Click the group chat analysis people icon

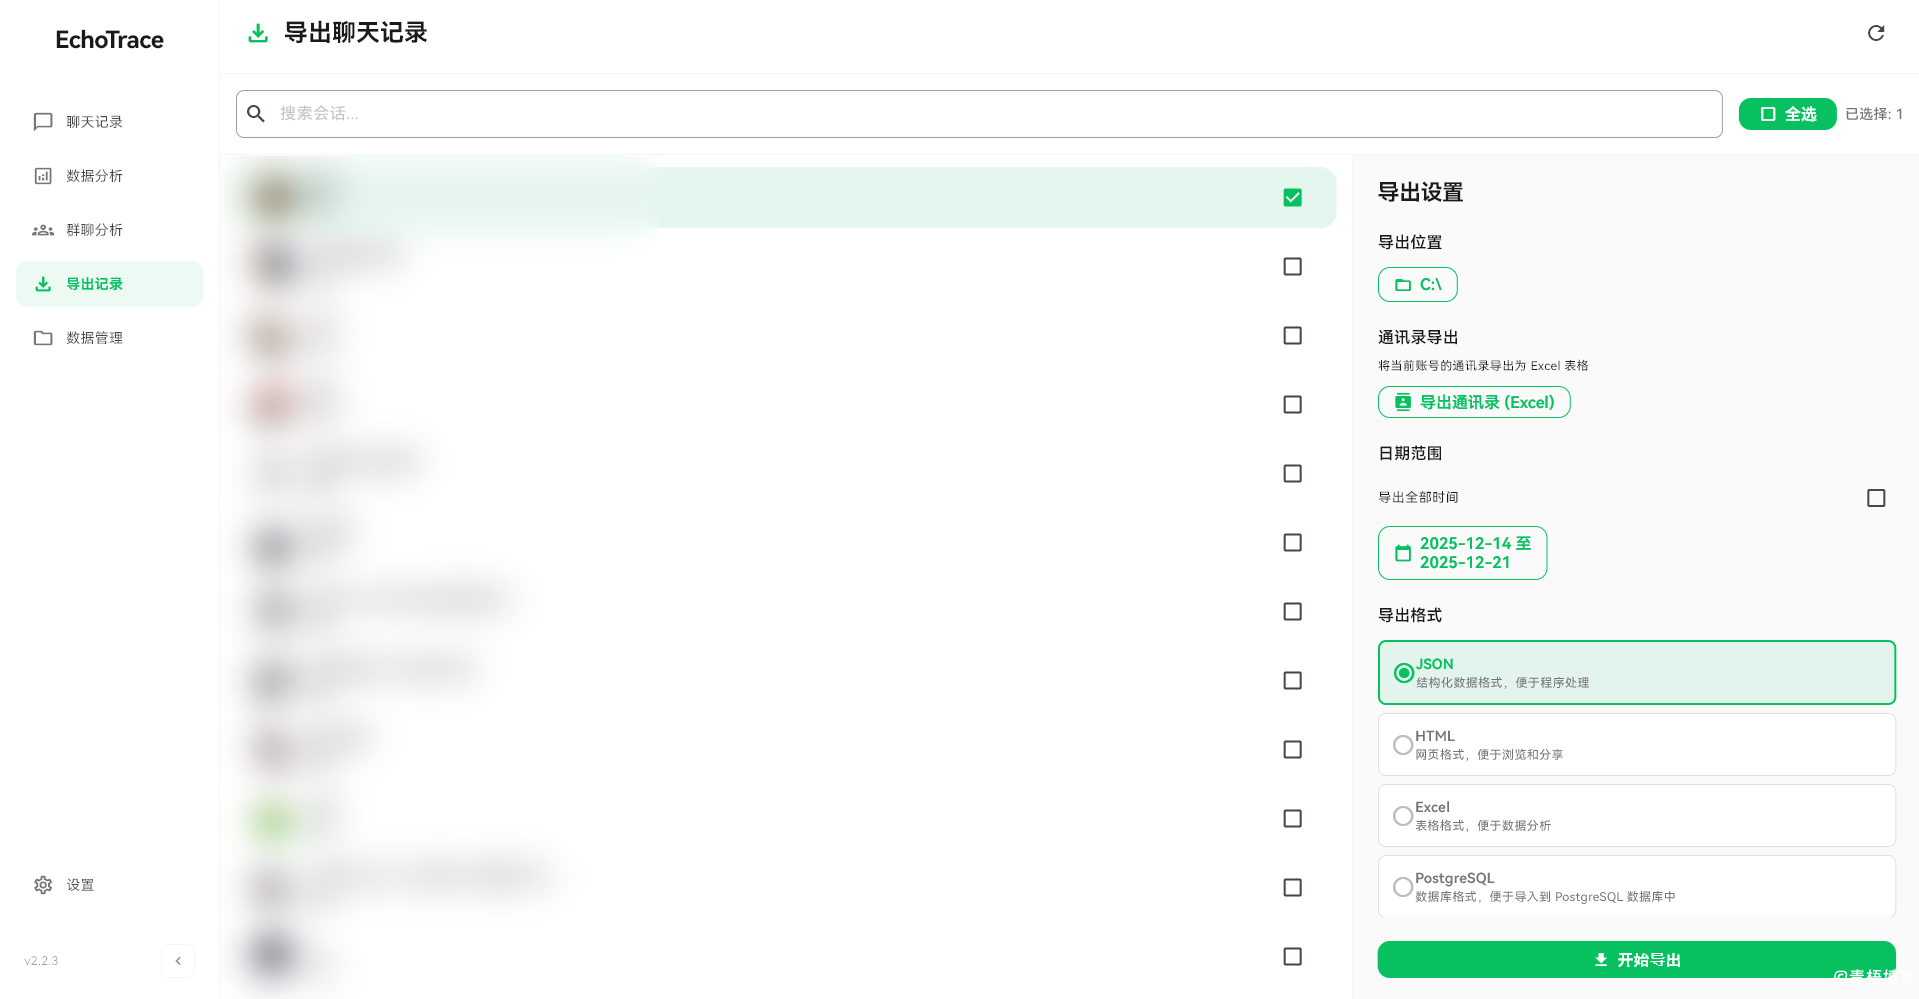[43, 230]
